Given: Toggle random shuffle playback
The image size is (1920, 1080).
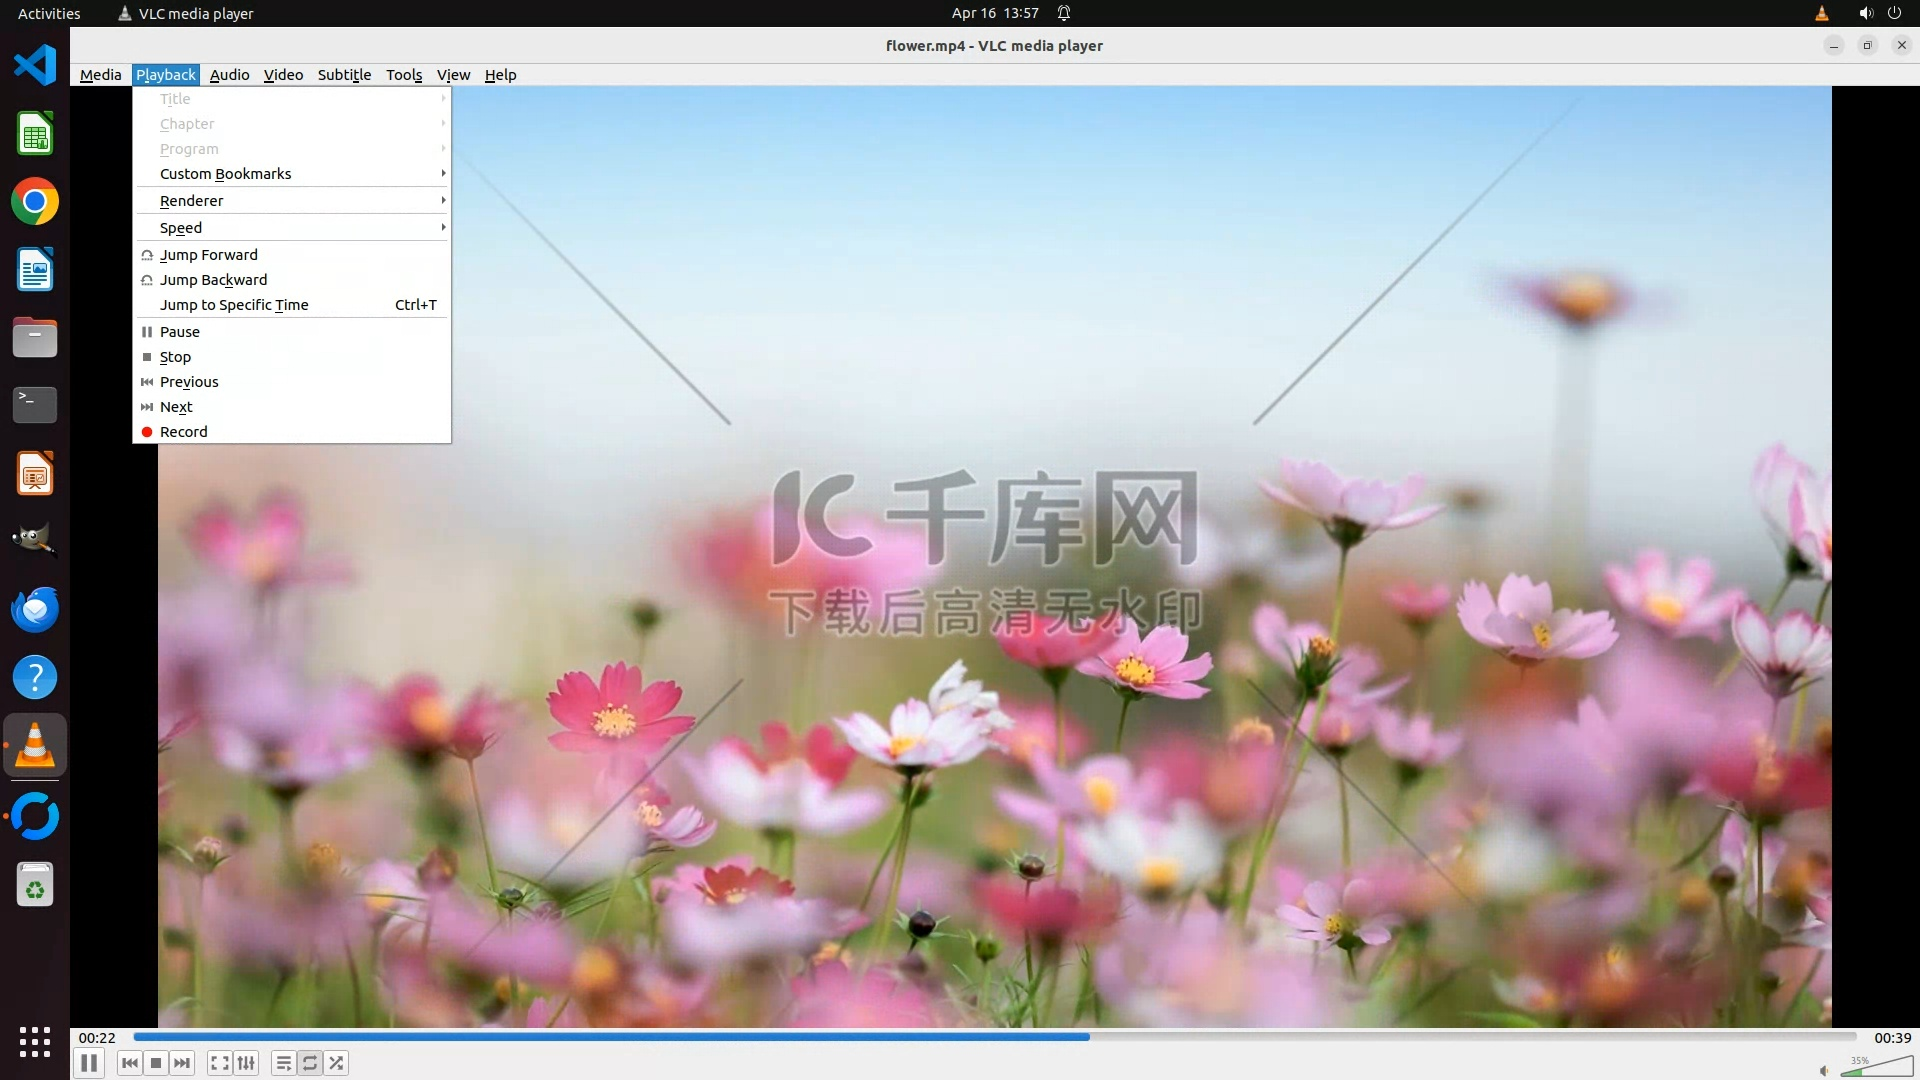Looking at the screenshot, I should pyautogui.click(x=337, y=1063).
